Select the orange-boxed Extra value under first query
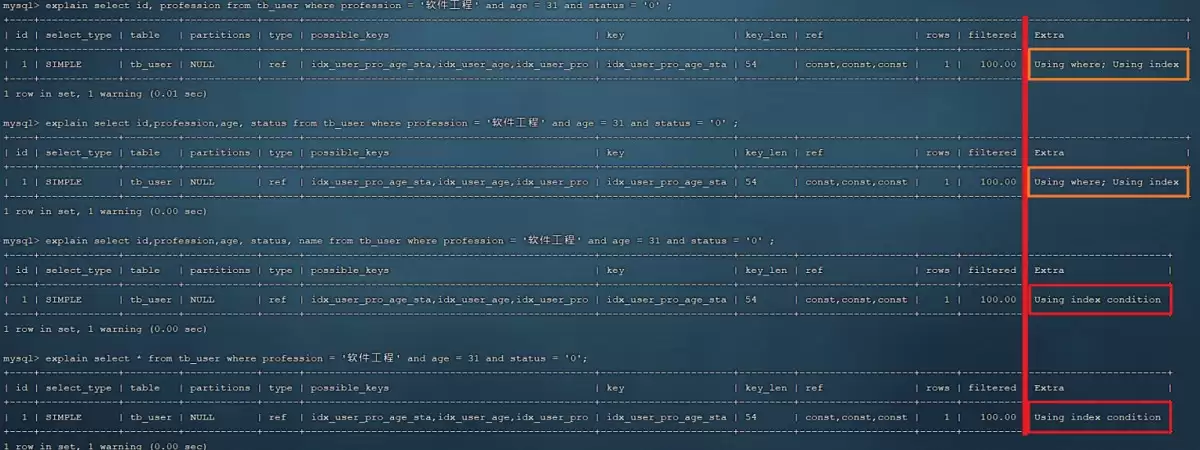This screenshot has height=450, width=1200. 1108,64
